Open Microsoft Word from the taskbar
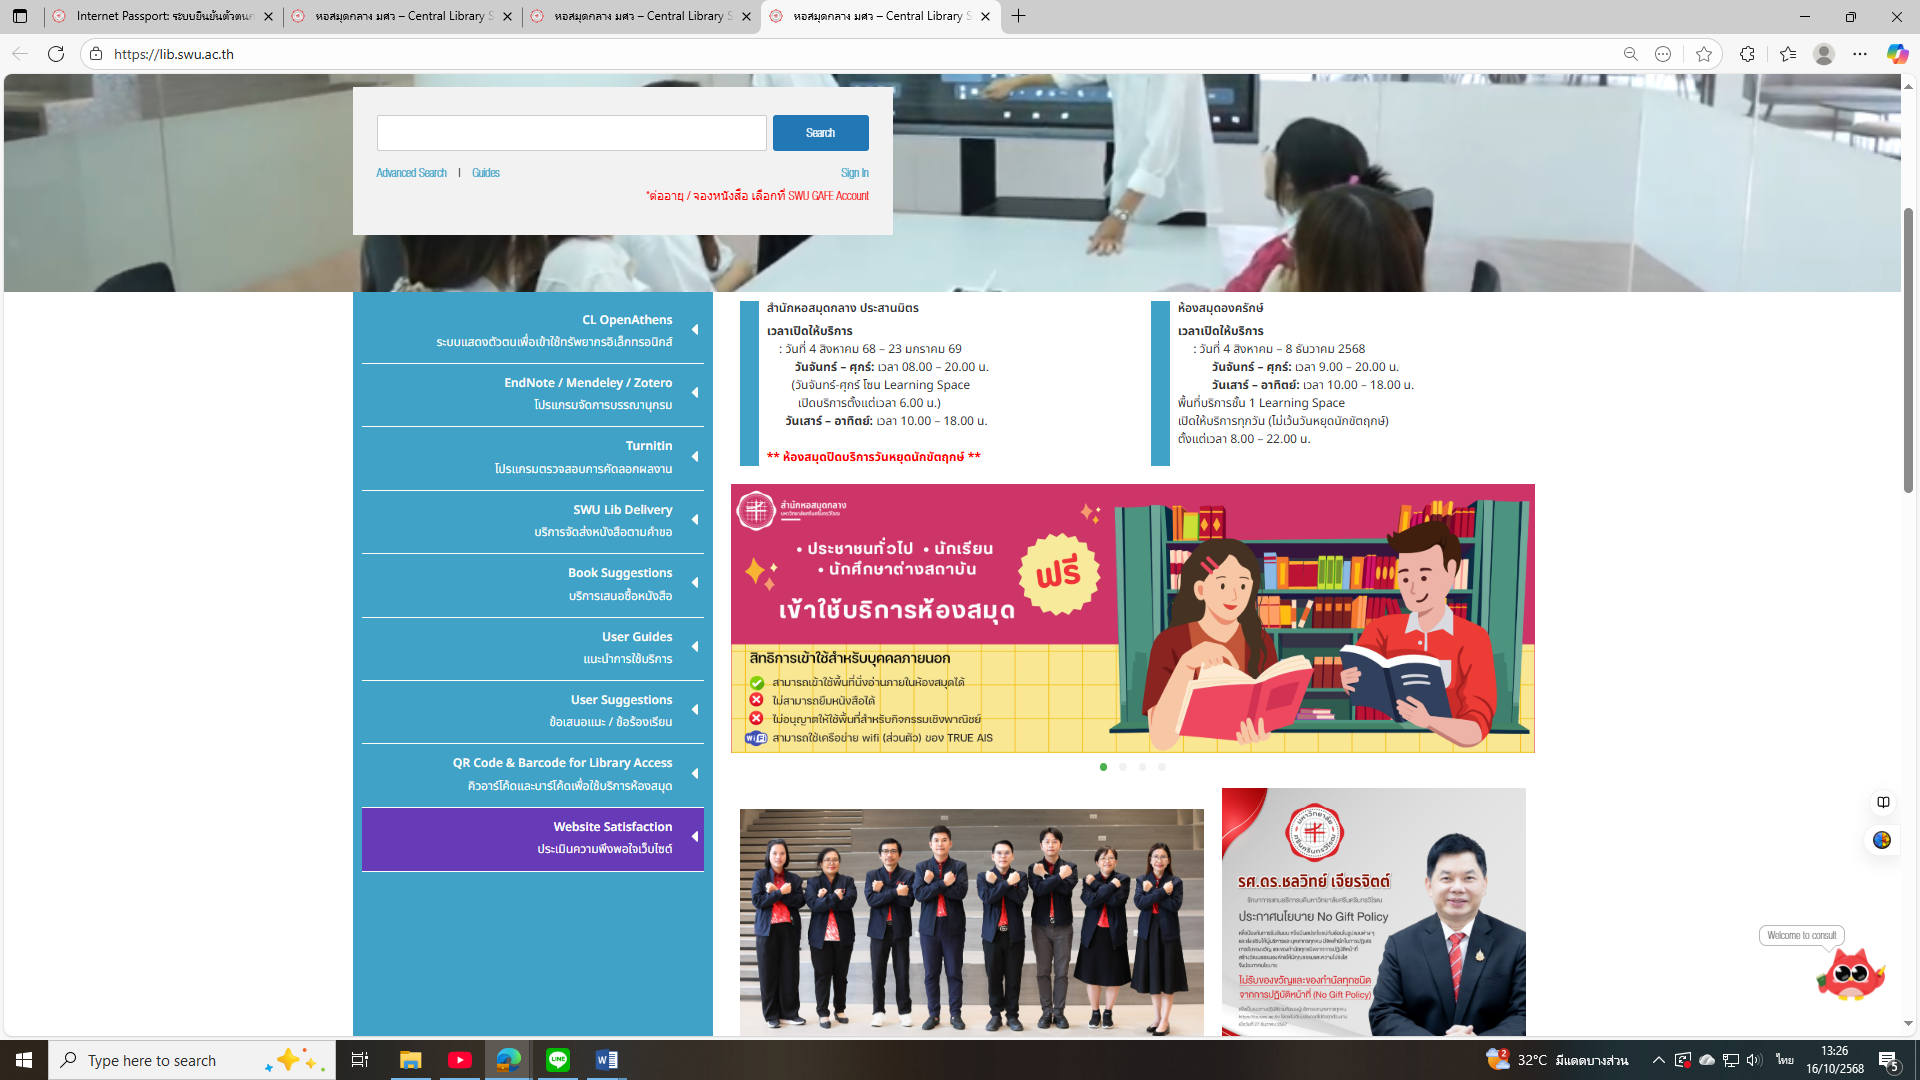1920x1080 pixels. click(x=606, y=1060)
